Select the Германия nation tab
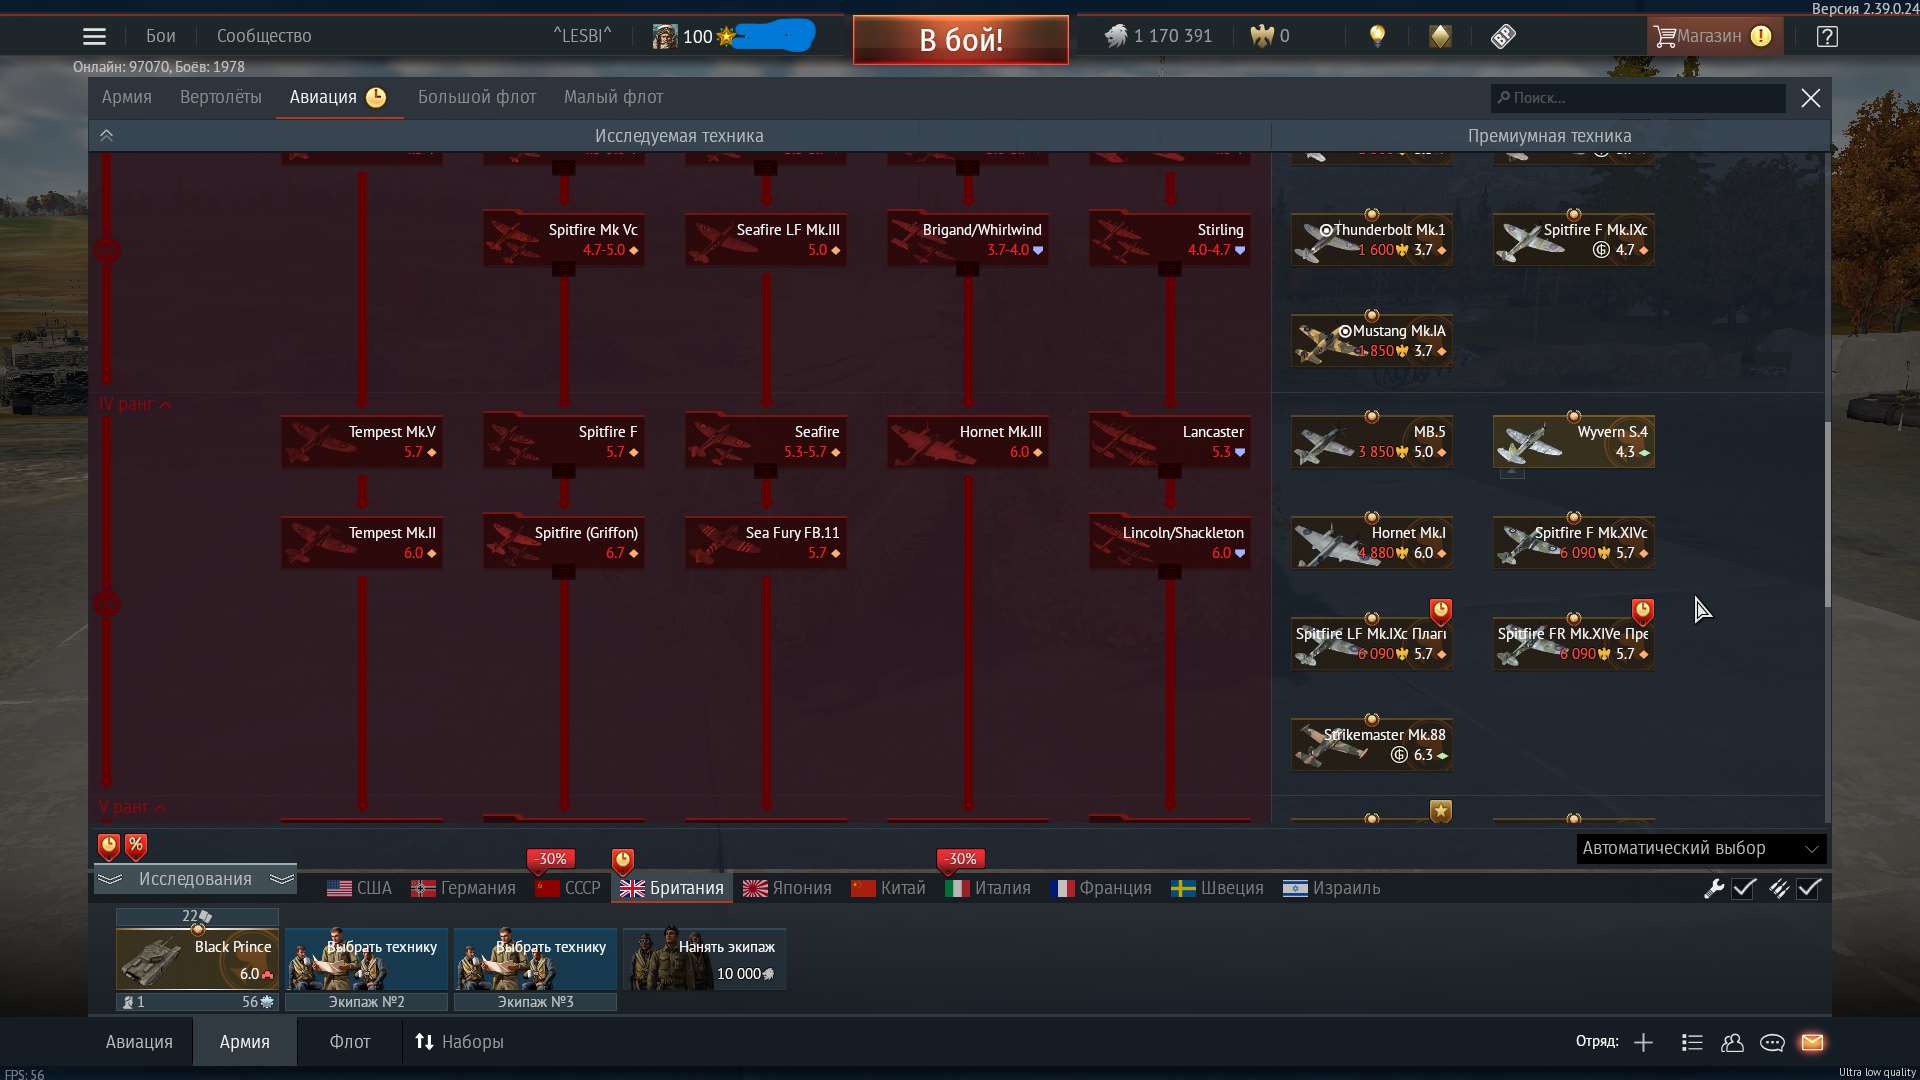Screen dimensions: 1920x1080 [x=464, y=888]
